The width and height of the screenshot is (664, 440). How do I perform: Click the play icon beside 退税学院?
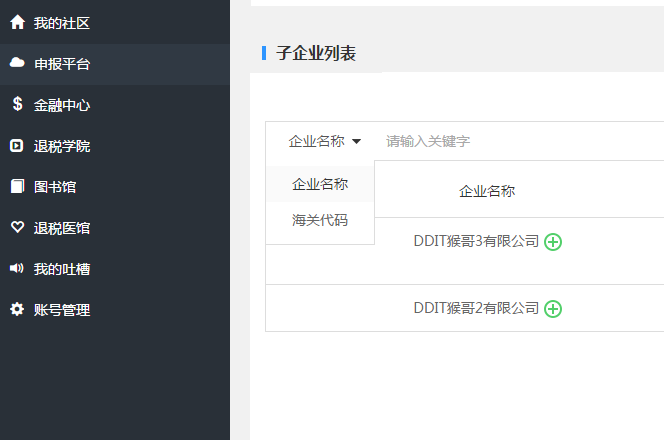pos(17,146)
